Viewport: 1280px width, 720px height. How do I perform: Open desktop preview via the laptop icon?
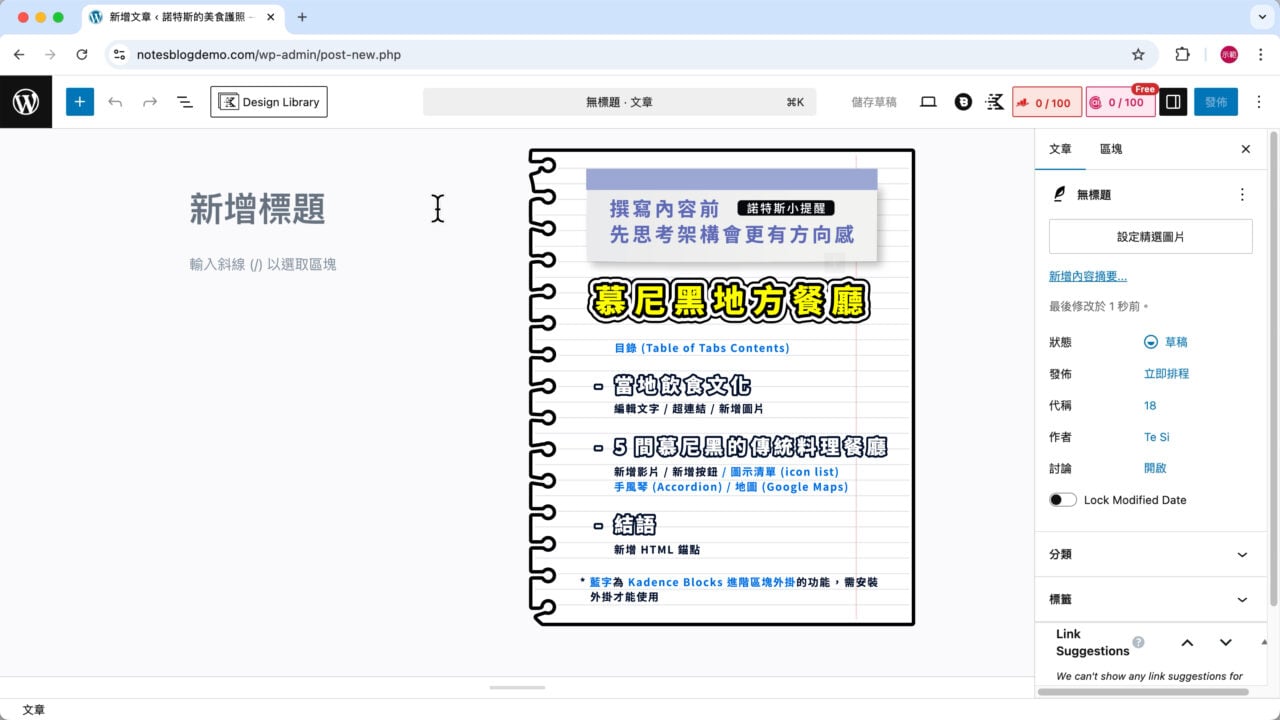[x=928, y=101]
